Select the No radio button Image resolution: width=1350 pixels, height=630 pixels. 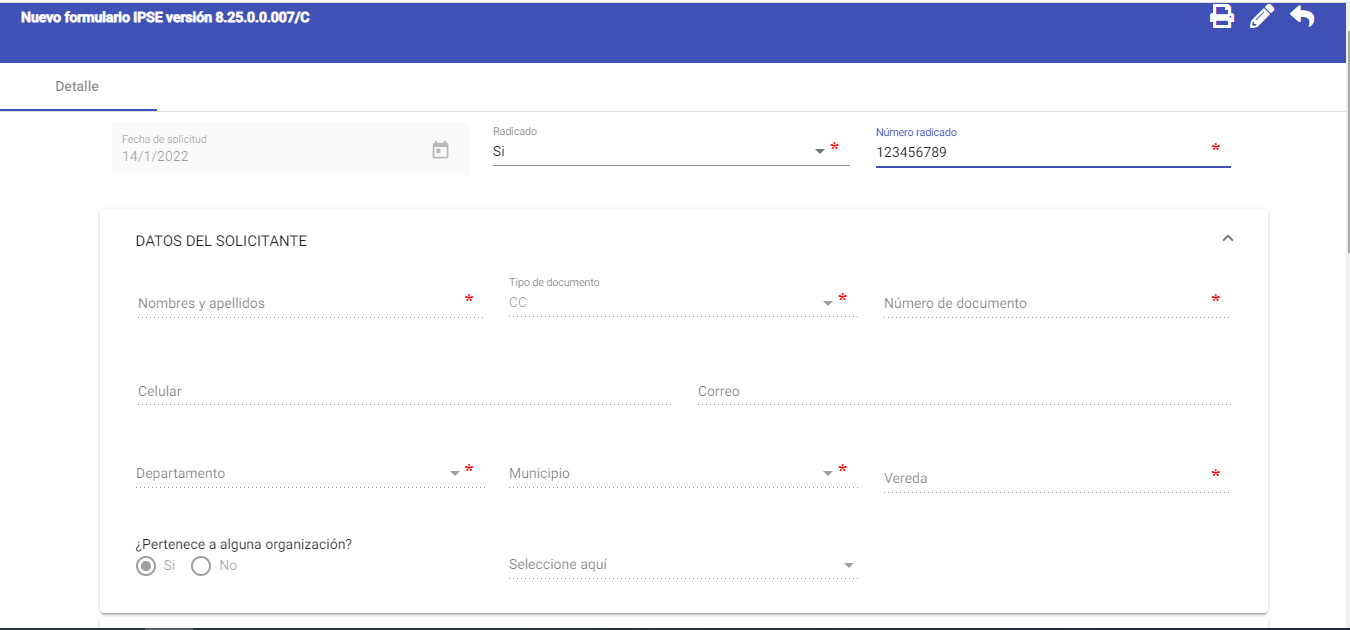(201, 566)
